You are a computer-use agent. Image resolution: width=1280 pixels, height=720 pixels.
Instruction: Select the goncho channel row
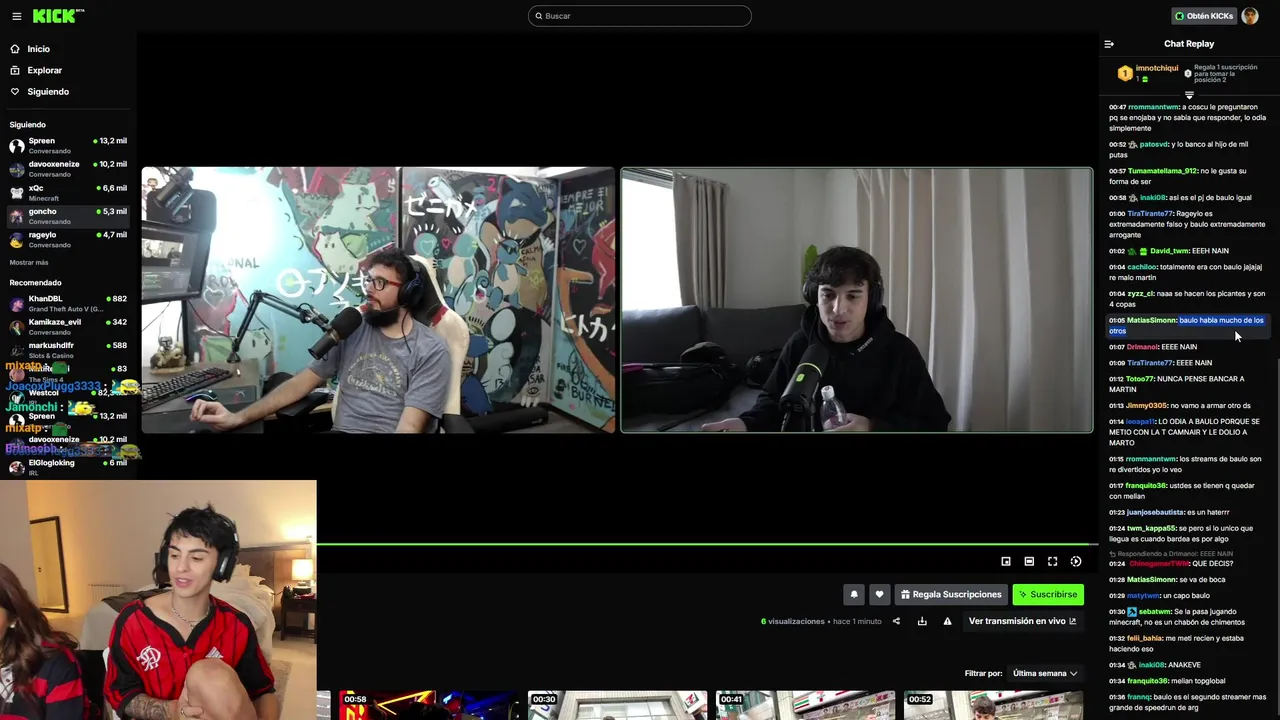tap(68, 216)
